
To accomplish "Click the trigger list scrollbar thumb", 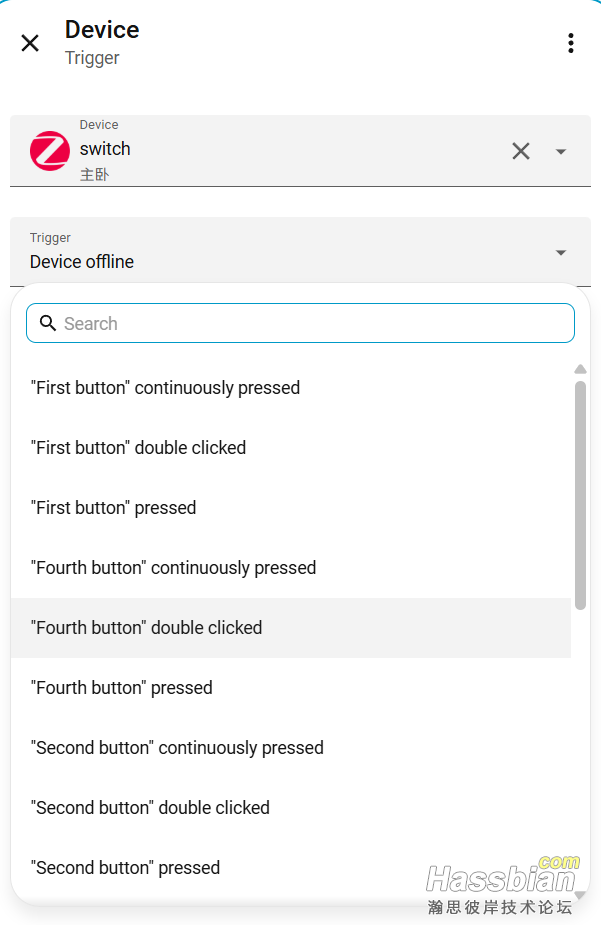I will [580, 496].
